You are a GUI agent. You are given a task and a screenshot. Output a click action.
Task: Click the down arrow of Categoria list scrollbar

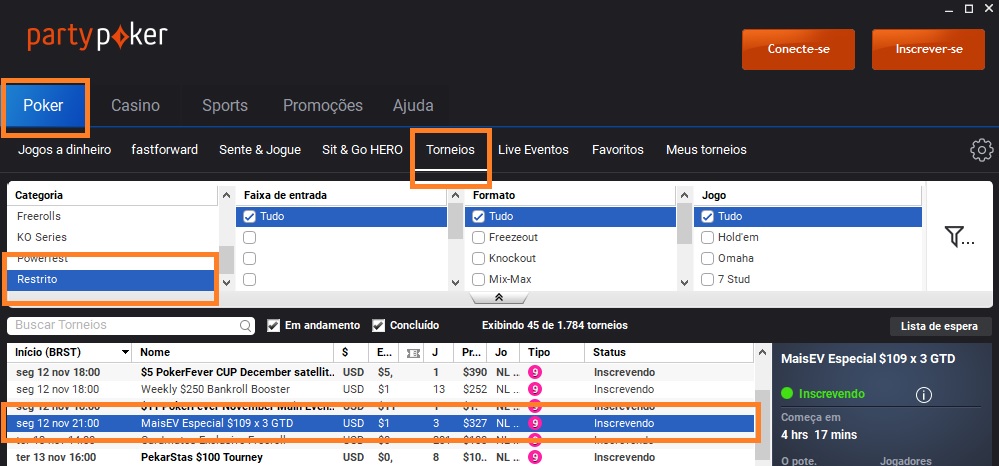226,282
